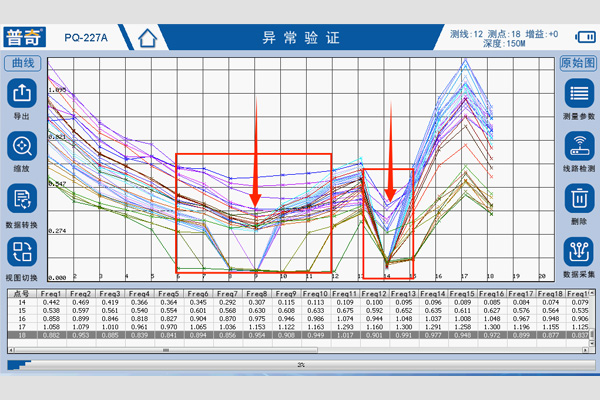This screenshot has width=600, height=400.
Task: Select the 原始图 raw image tab
Action: [x=578, y=63]
